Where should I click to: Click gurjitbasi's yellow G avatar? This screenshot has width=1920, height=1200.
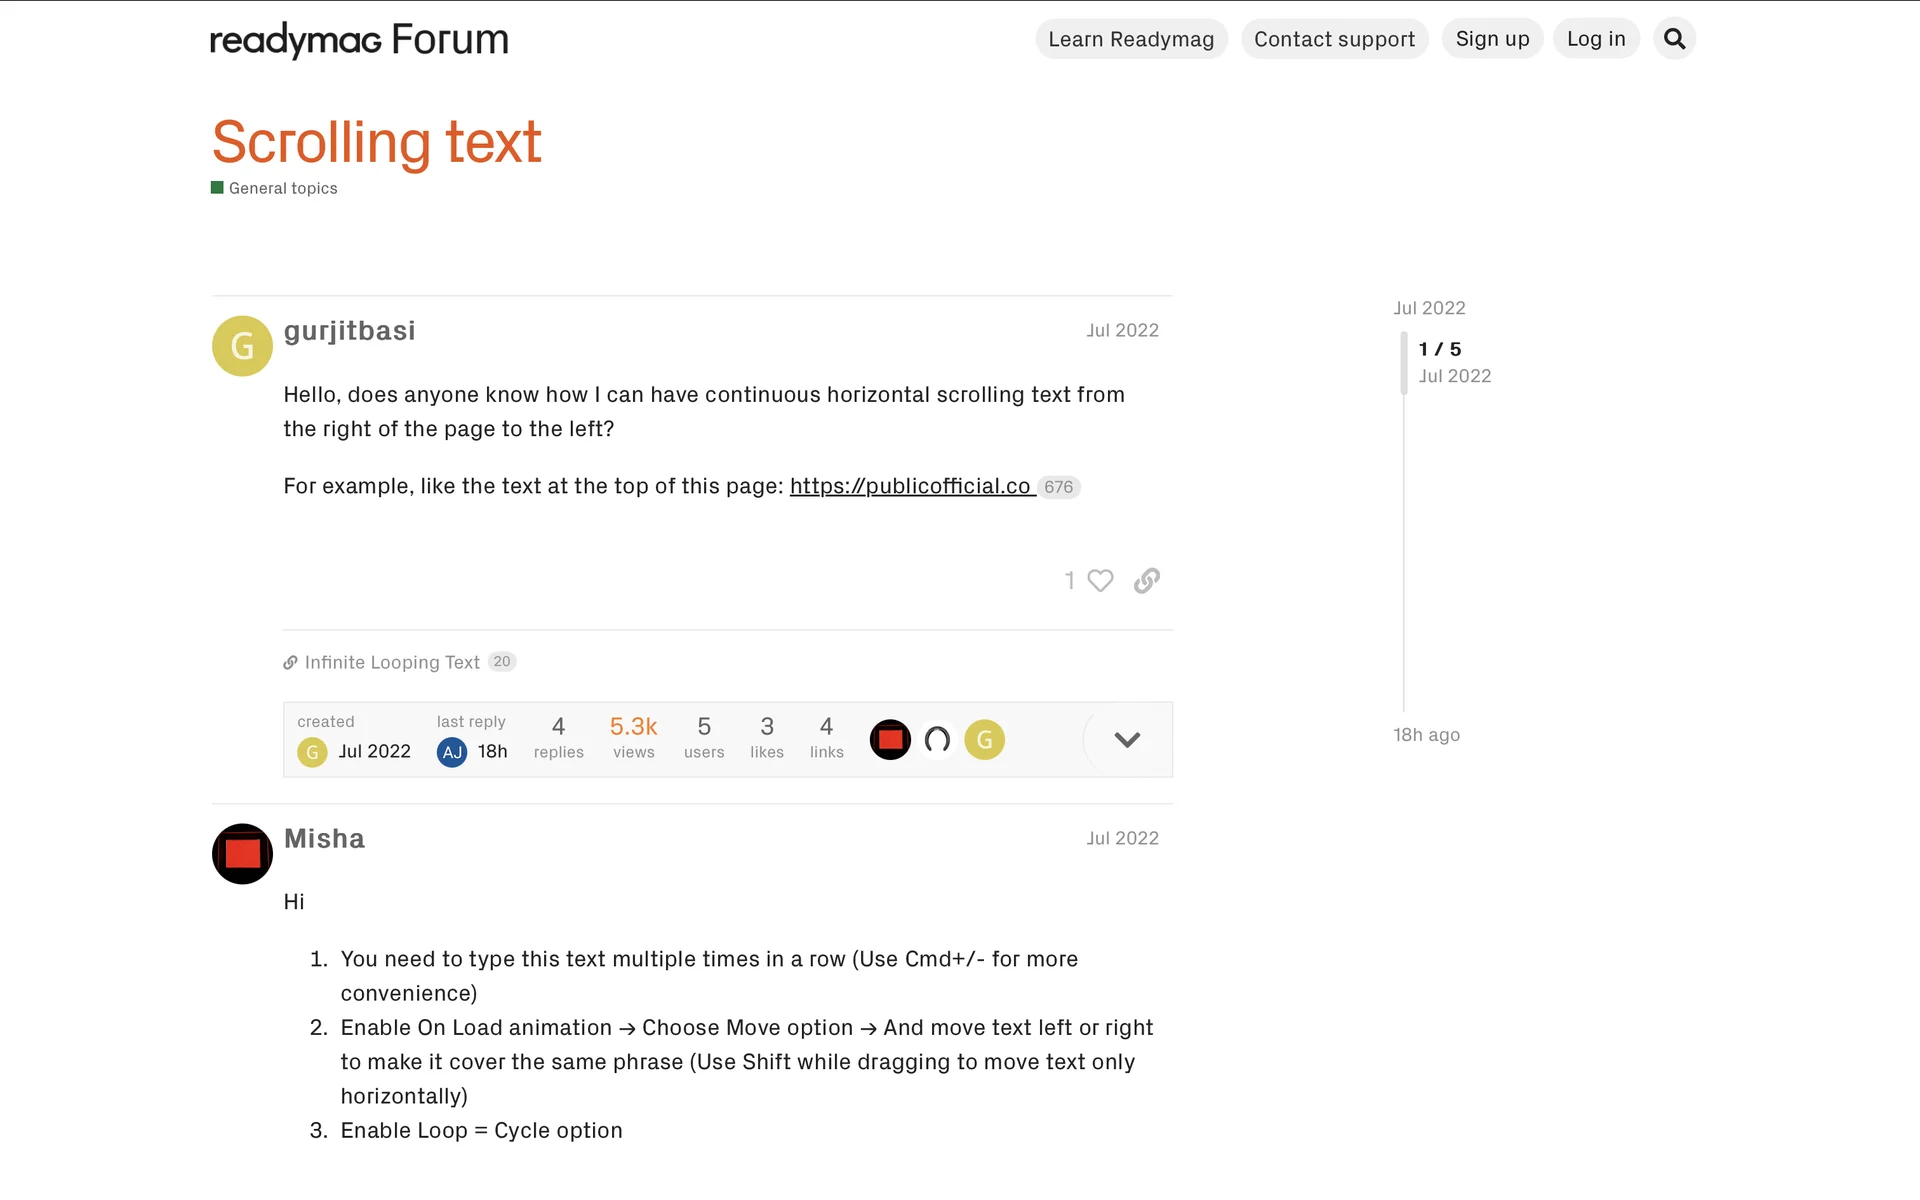click(x=242, y=346)
